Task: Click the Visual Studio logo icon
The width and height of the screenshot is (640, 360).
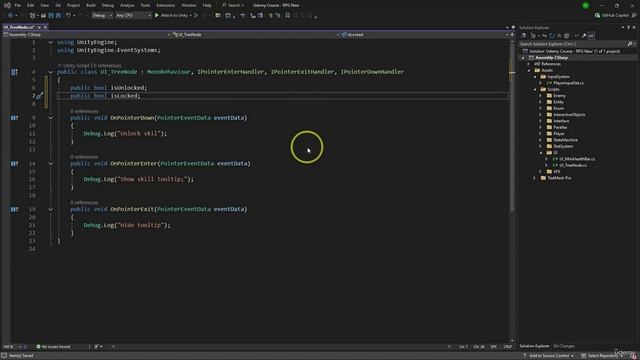Action: coord(7,5)
